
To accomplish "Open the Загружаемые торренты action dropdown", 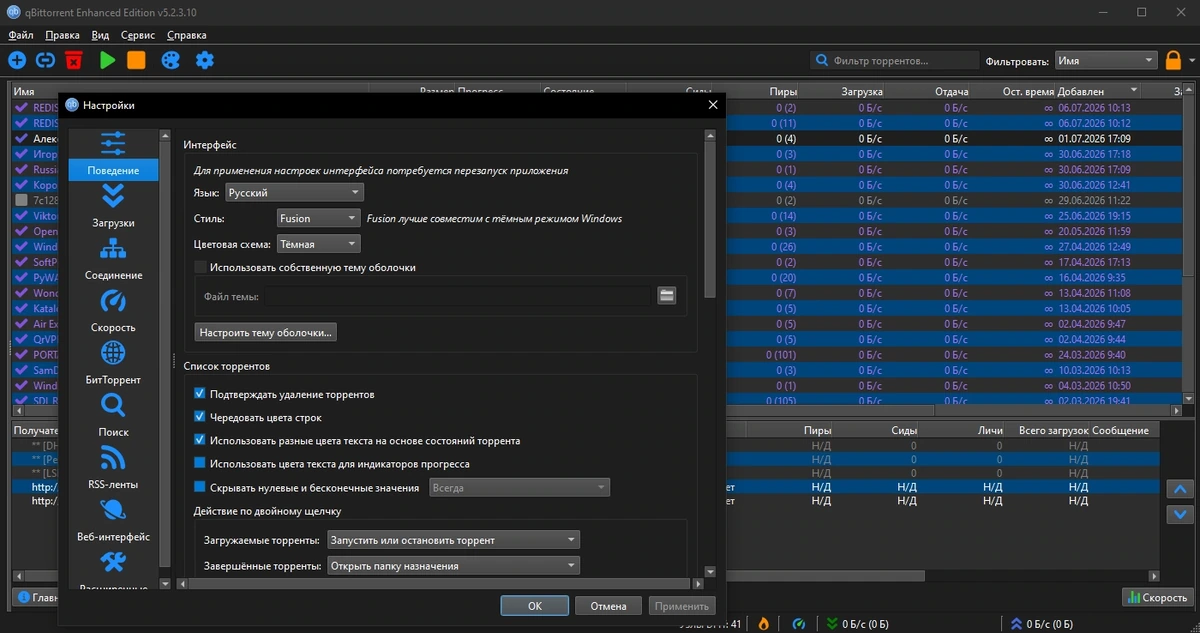I will tap(454, 540).
